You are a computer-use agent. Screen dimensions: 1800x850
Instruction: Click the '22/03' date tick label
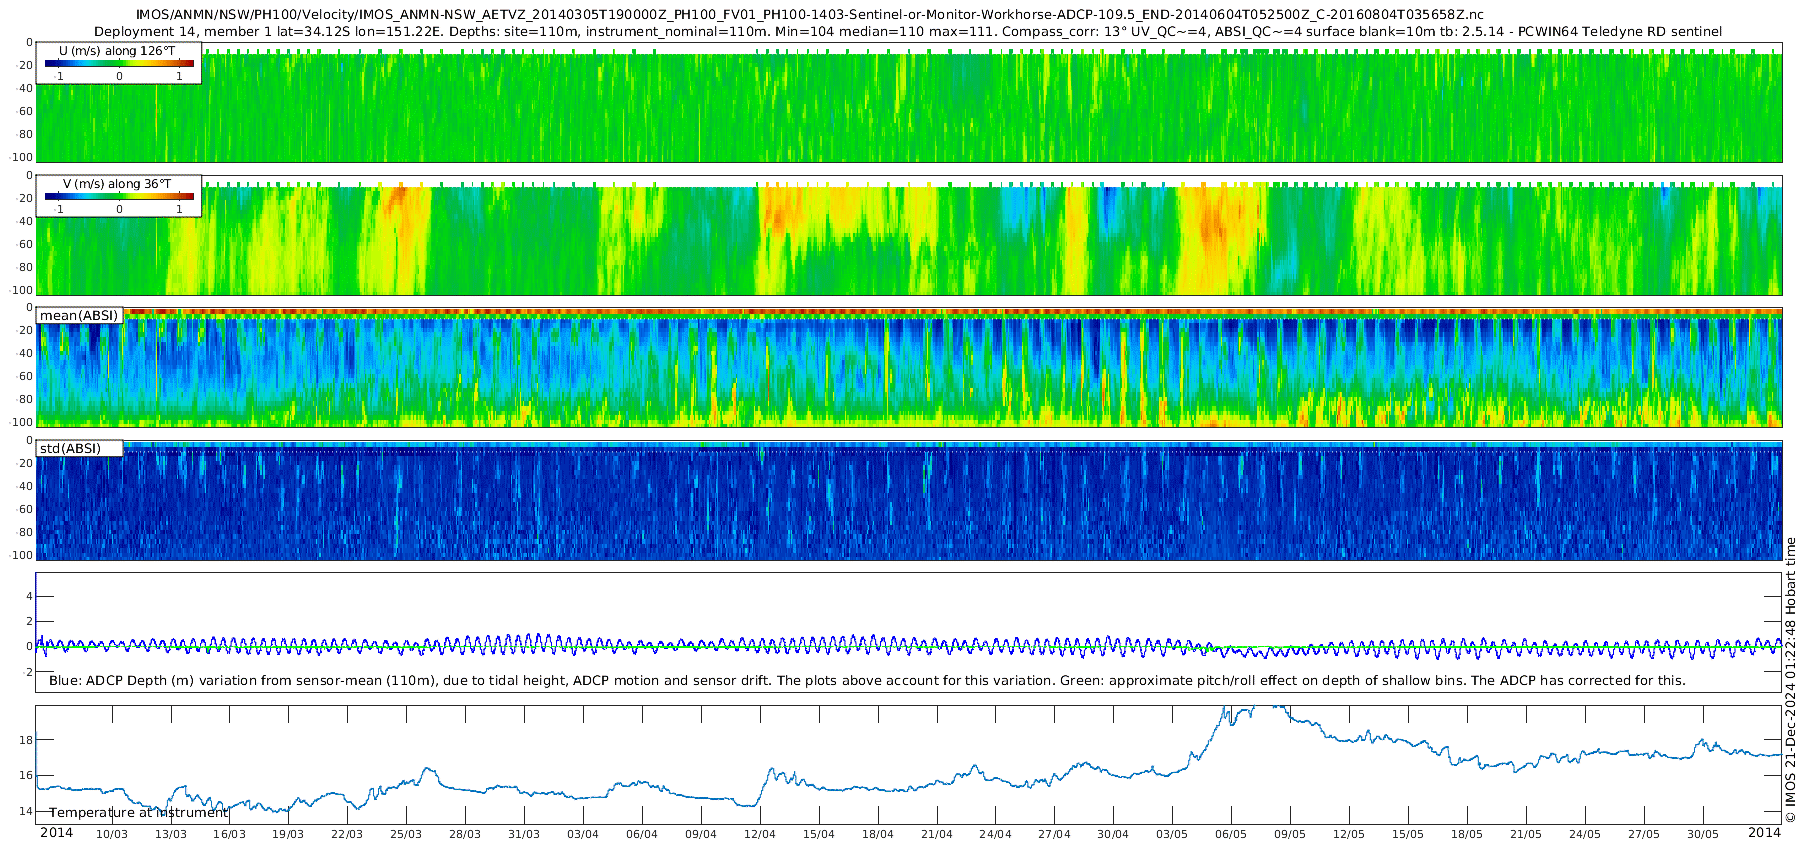(347, 834)
